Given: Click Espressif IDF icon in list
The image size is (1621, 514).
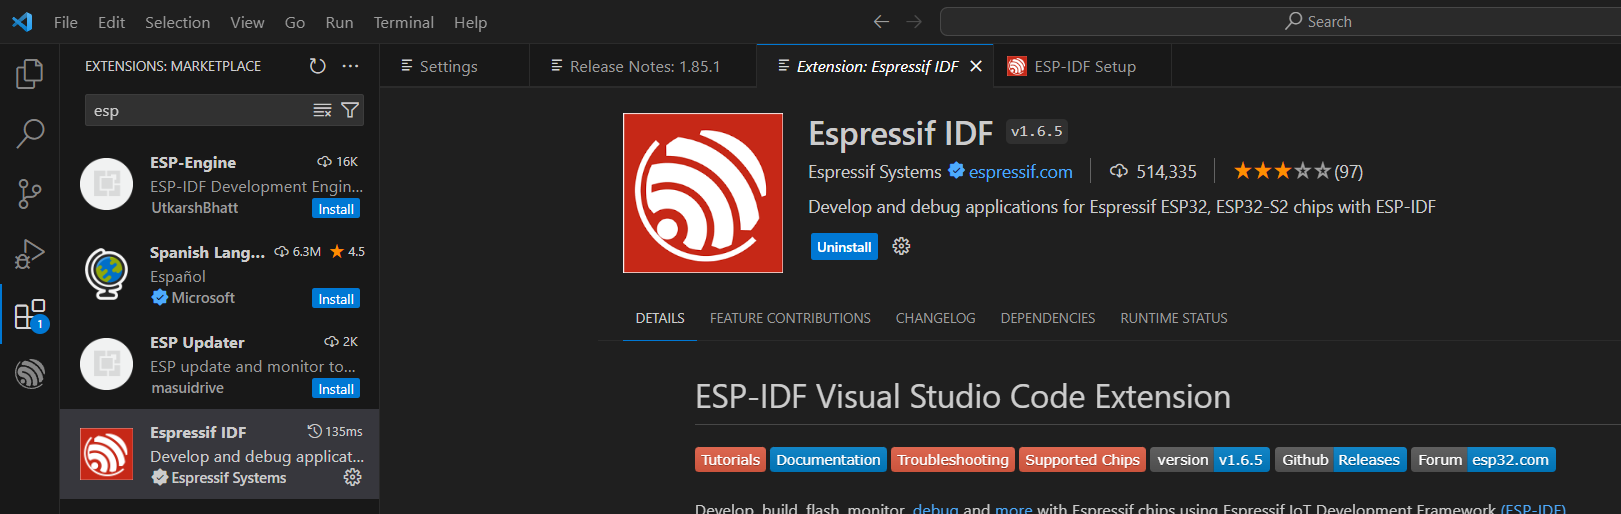Looking at the screenshot, I should point(107,454).
